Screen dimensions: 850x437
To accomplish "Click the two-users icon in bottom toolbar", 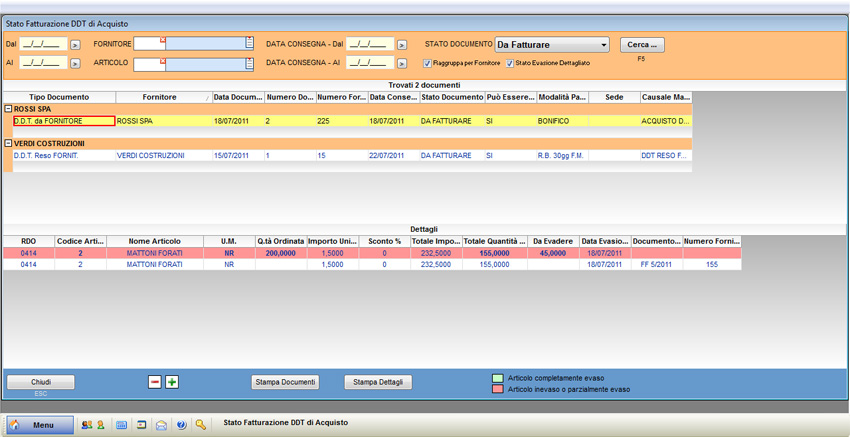I will click(87, 425).
